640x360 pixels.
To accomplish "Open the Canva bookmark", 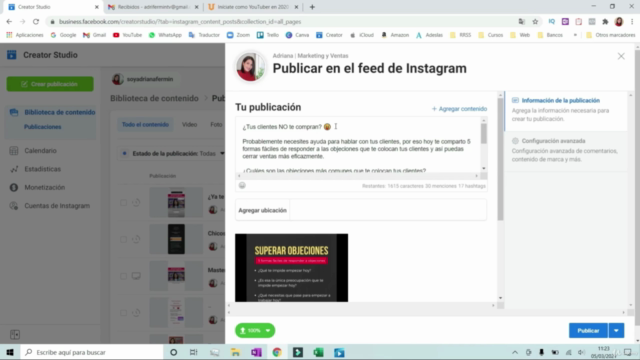I will click(297, 35).
